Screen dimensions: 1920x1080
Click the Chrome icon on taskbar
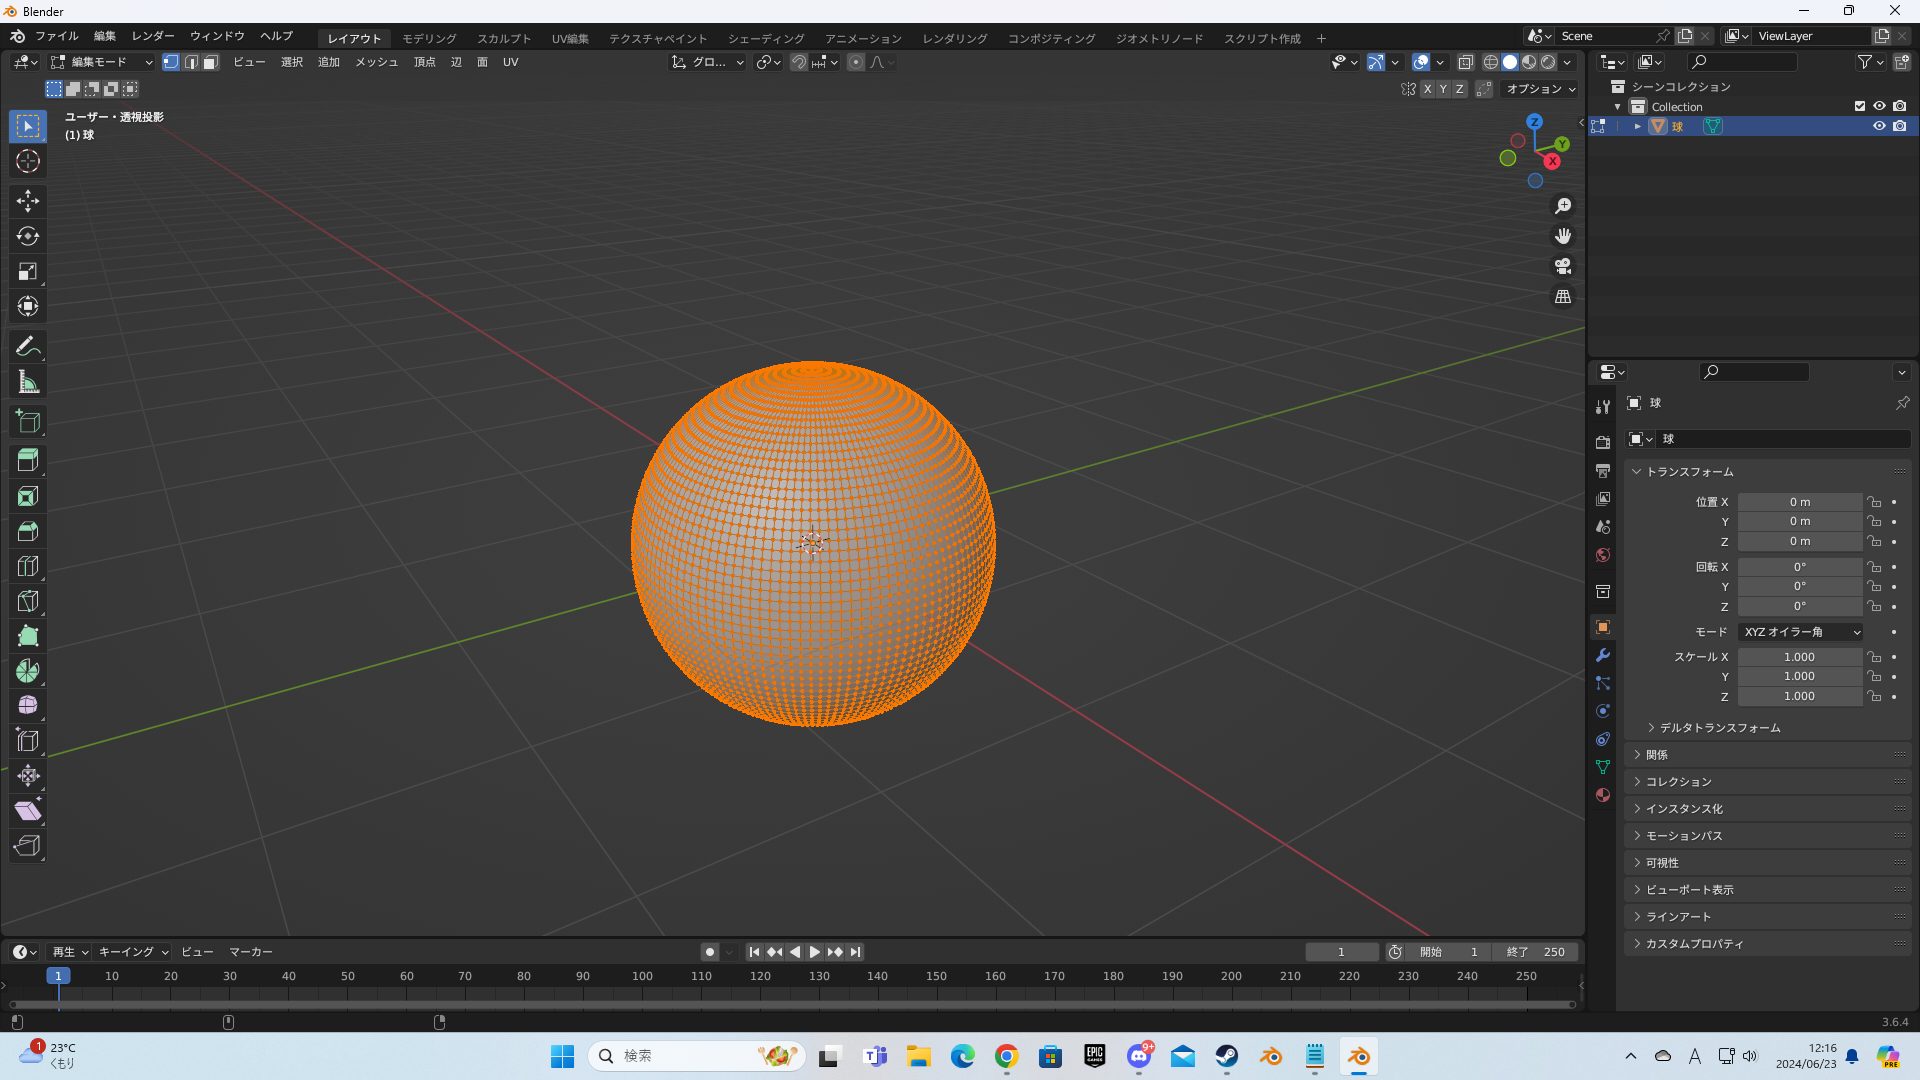pyautogui.click(x=1006, y=1056)
